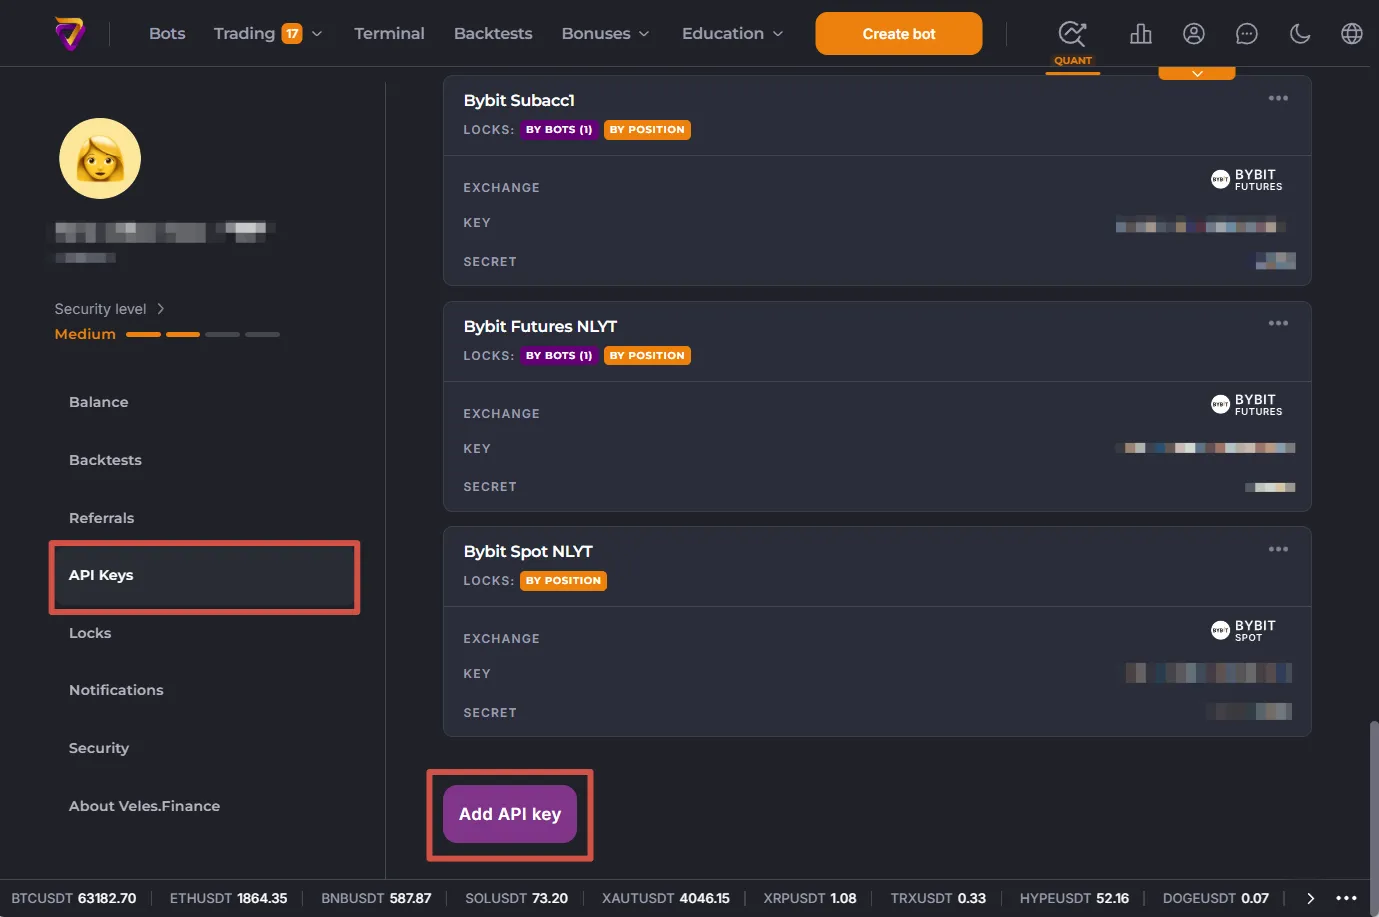Click the BTCUSDT ticker
Screen dimensions: 1379x917
point(74,898)
